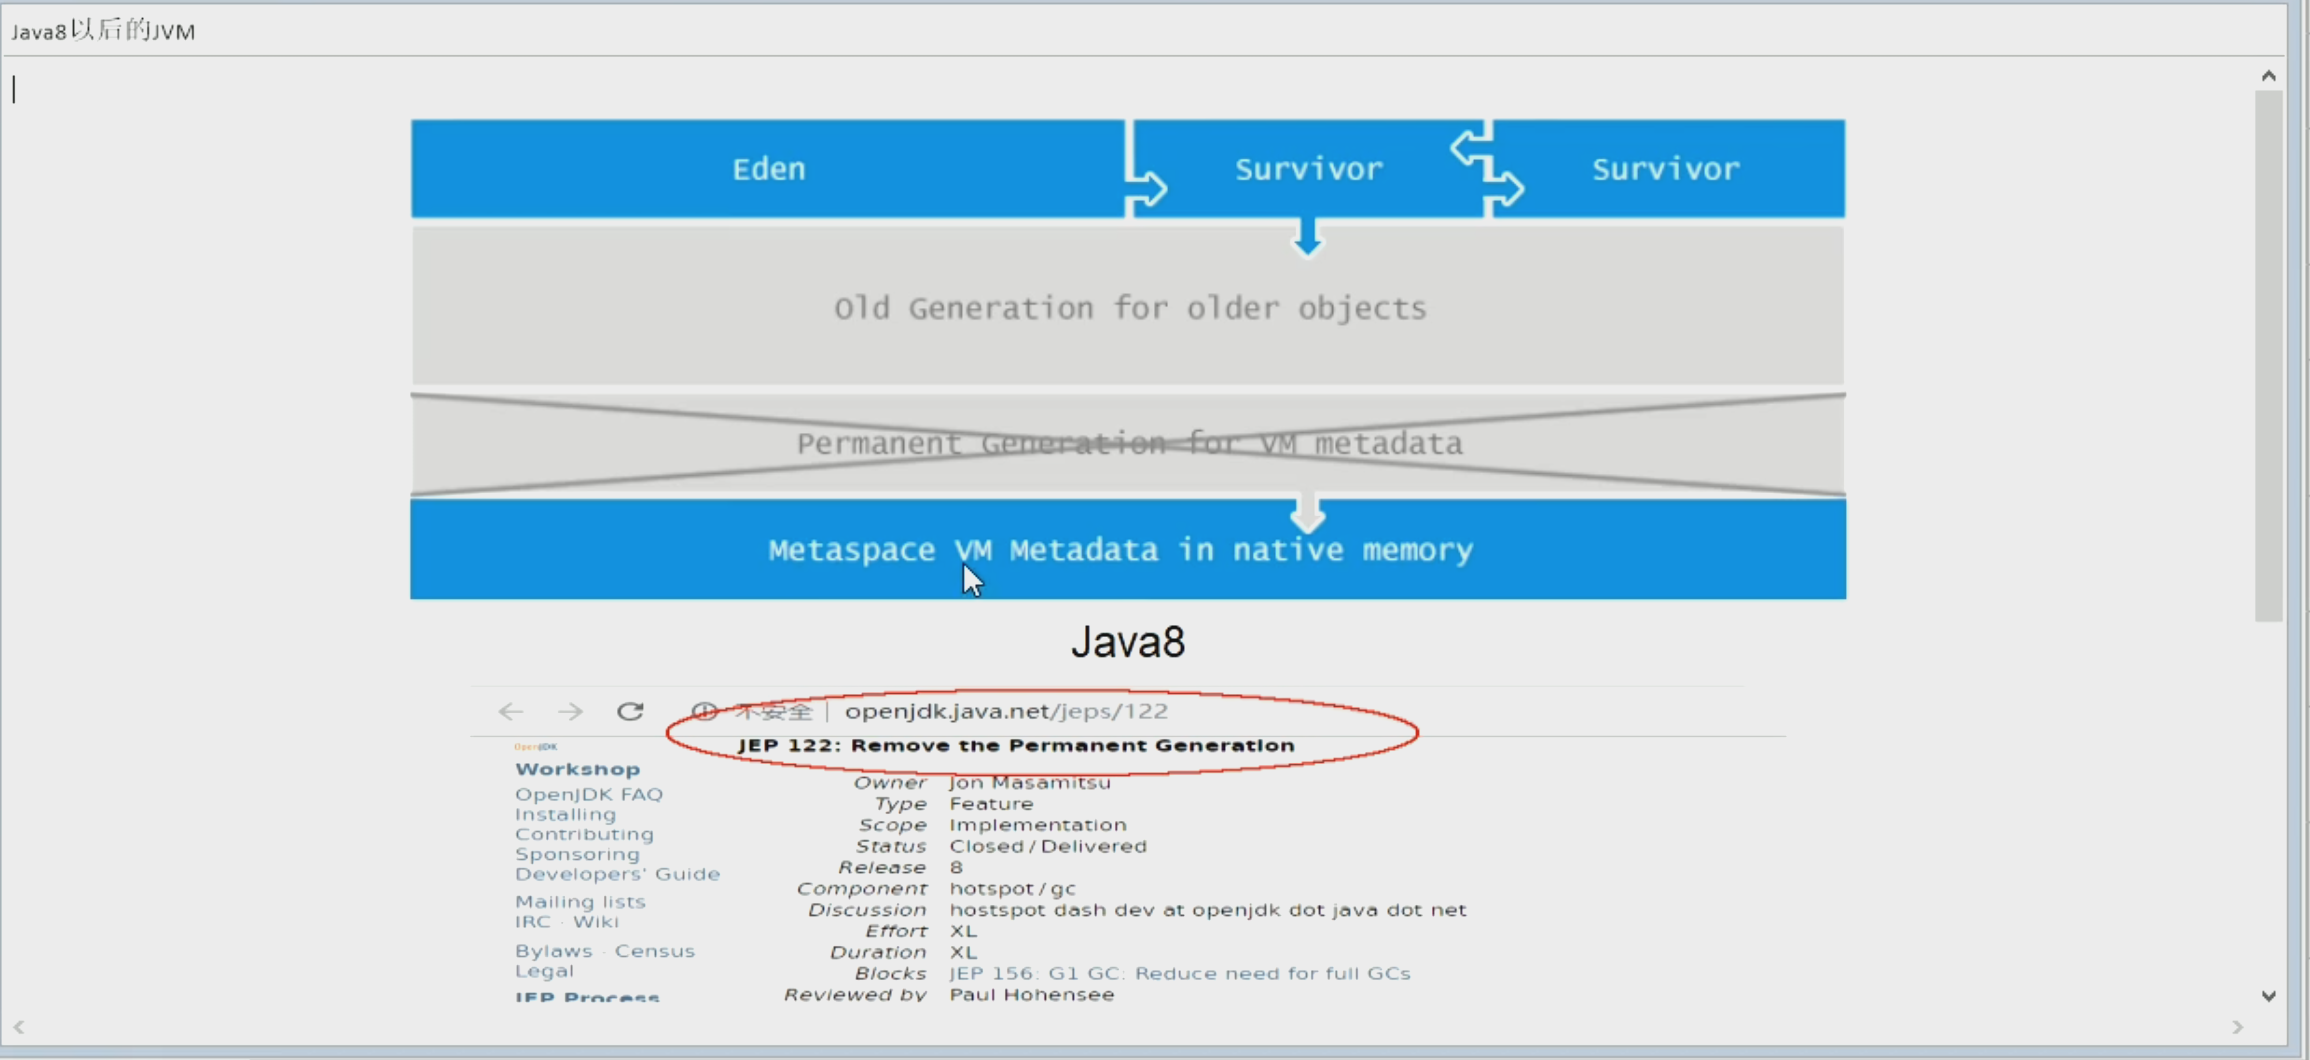Click the vertical scrollbar up arrow

pos(2268,76)
